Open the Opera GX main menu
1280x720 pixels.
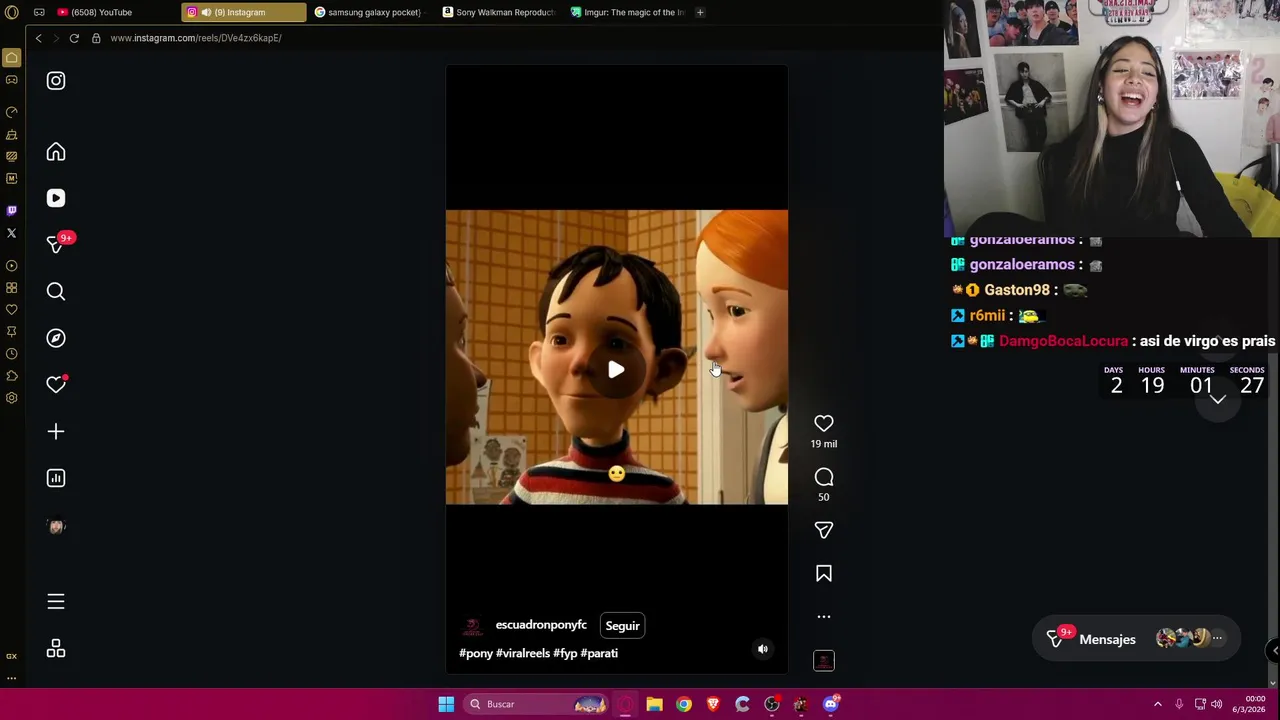tap(12, 12)
